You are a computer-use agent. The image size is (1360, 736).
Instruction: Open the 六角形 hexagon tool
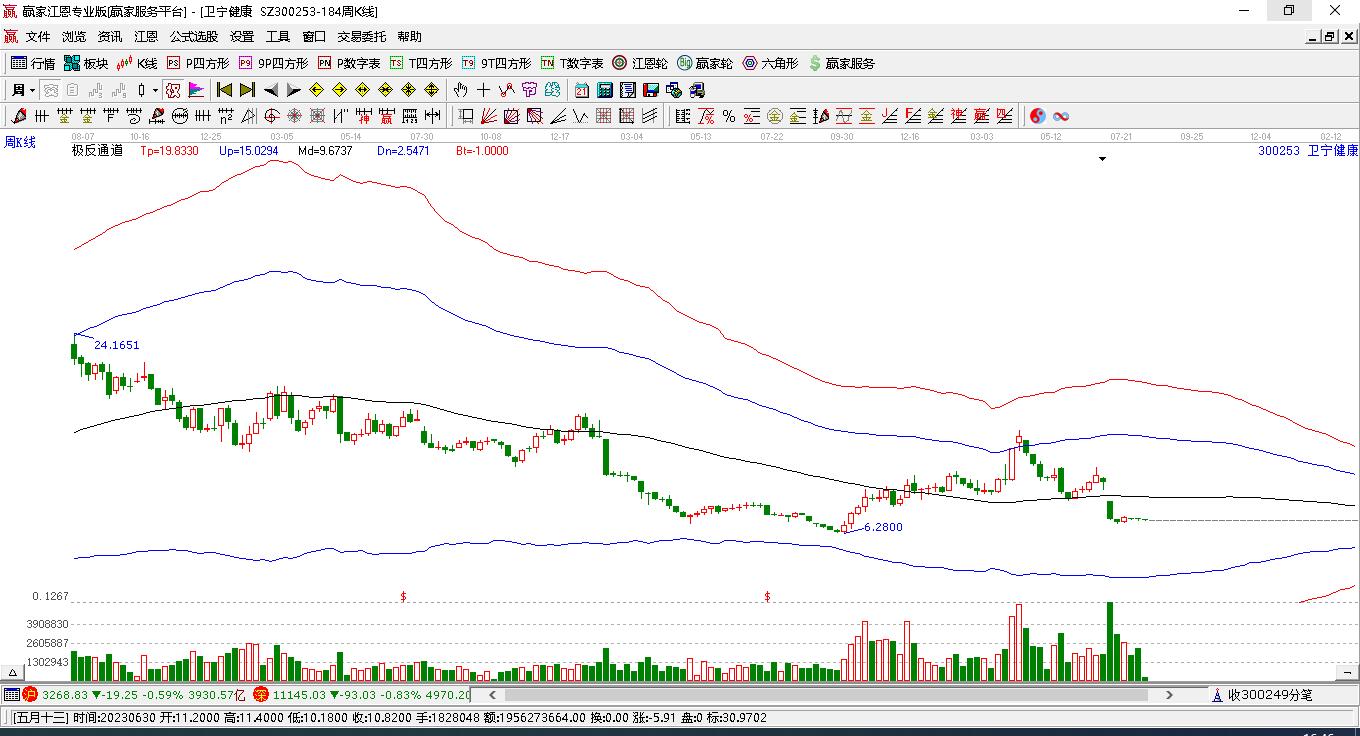click(x=770, y=63)
